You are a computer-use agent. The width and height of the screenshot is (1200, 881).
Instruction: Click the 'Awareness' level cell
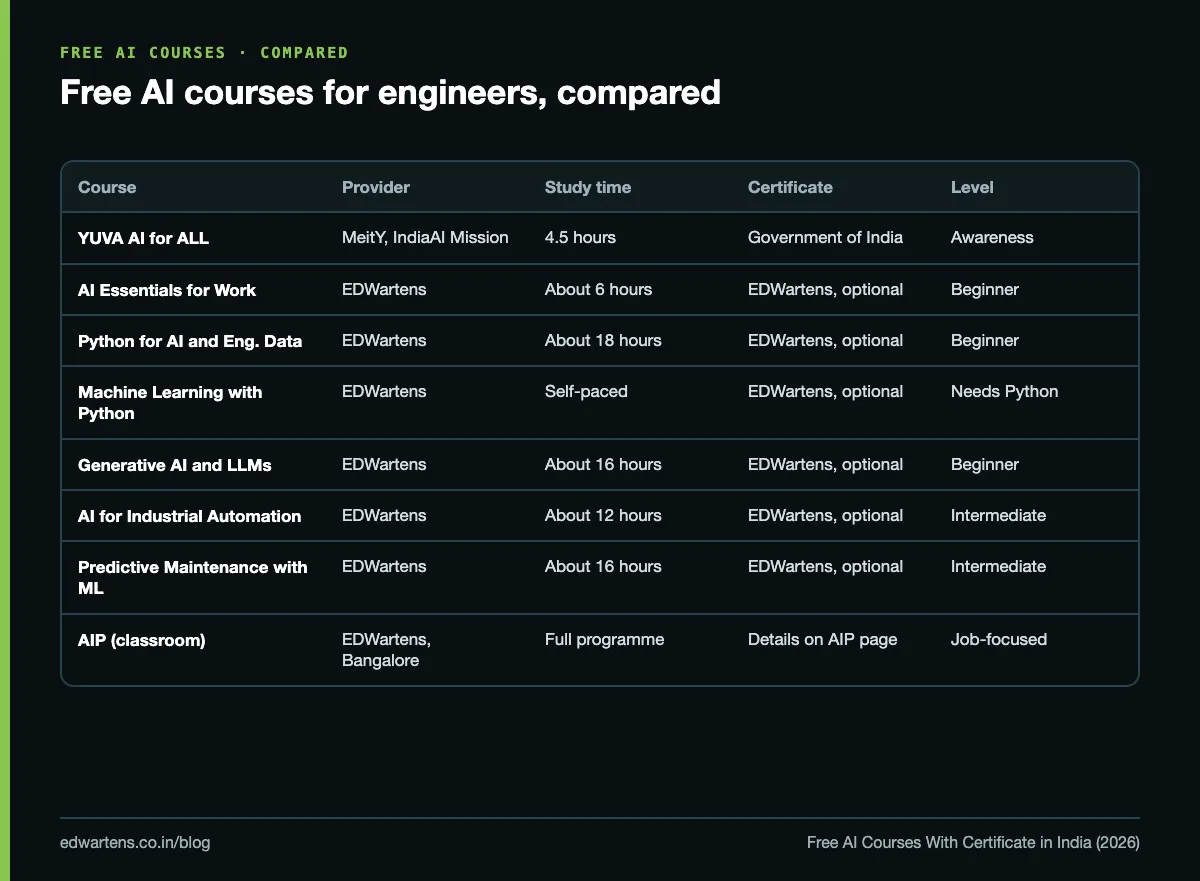(992, 237)
